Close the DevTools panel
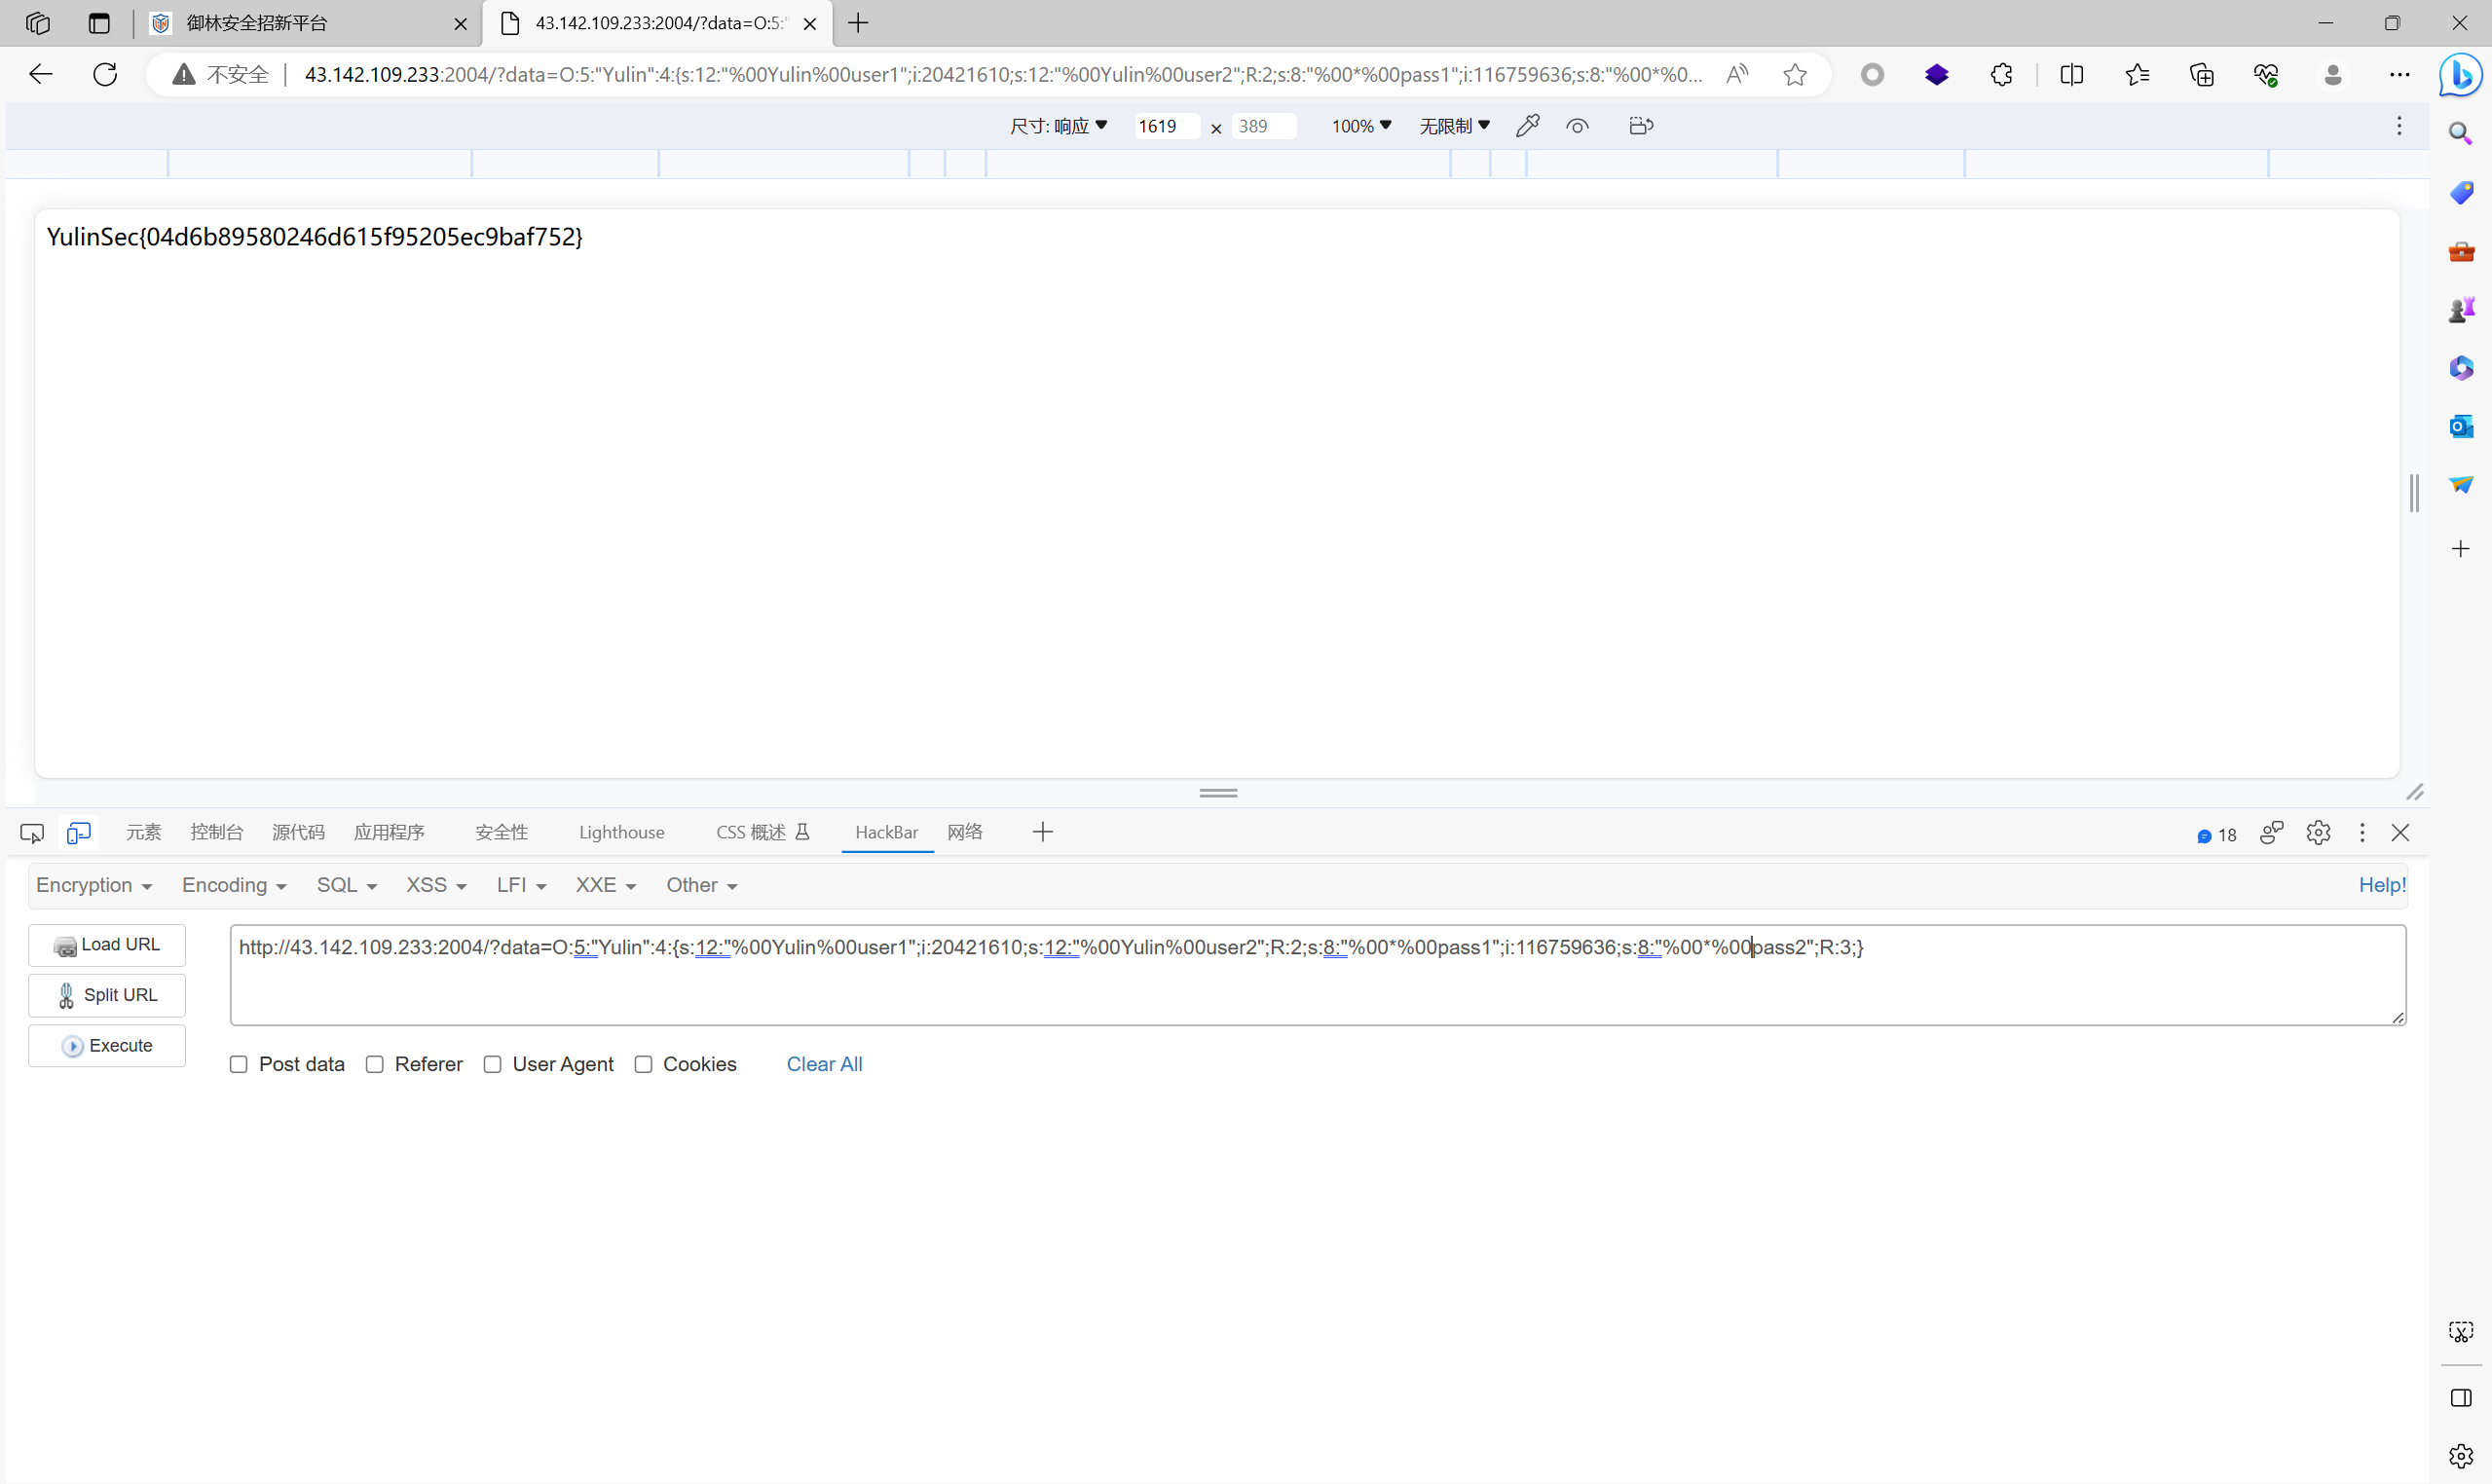This screenshot has width=2492, height=1484. (2400, 833)
